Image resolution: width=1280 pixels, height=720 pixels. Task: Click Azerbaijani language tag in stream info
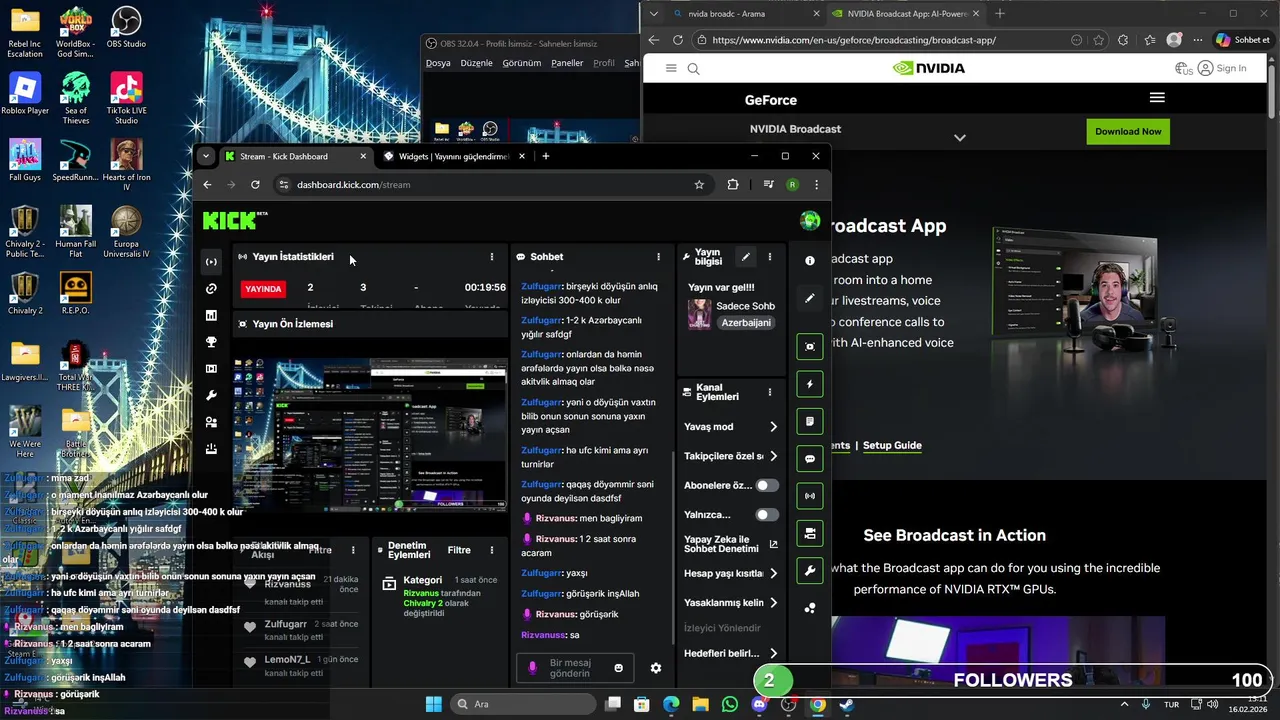[746, 323]
